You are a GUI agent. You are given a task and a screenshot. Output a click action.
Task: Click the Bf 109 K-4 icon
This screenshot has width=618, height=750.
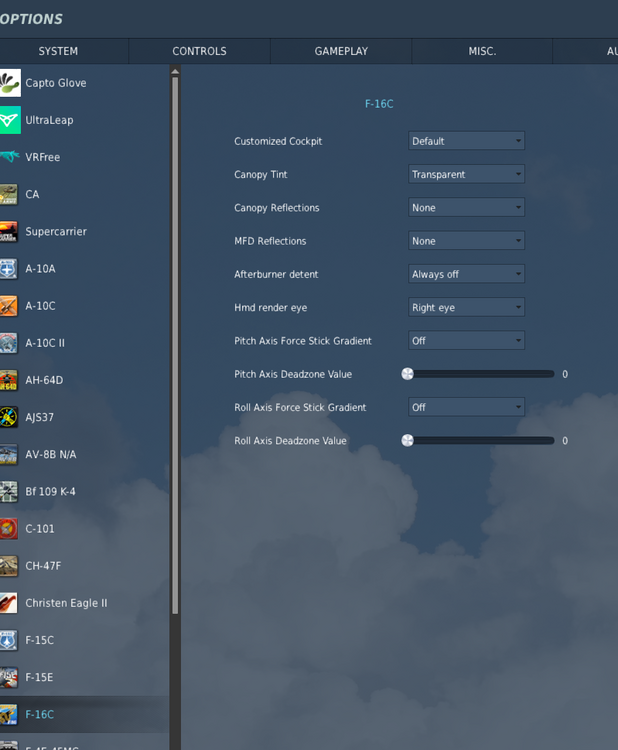(x=9, y=492)
